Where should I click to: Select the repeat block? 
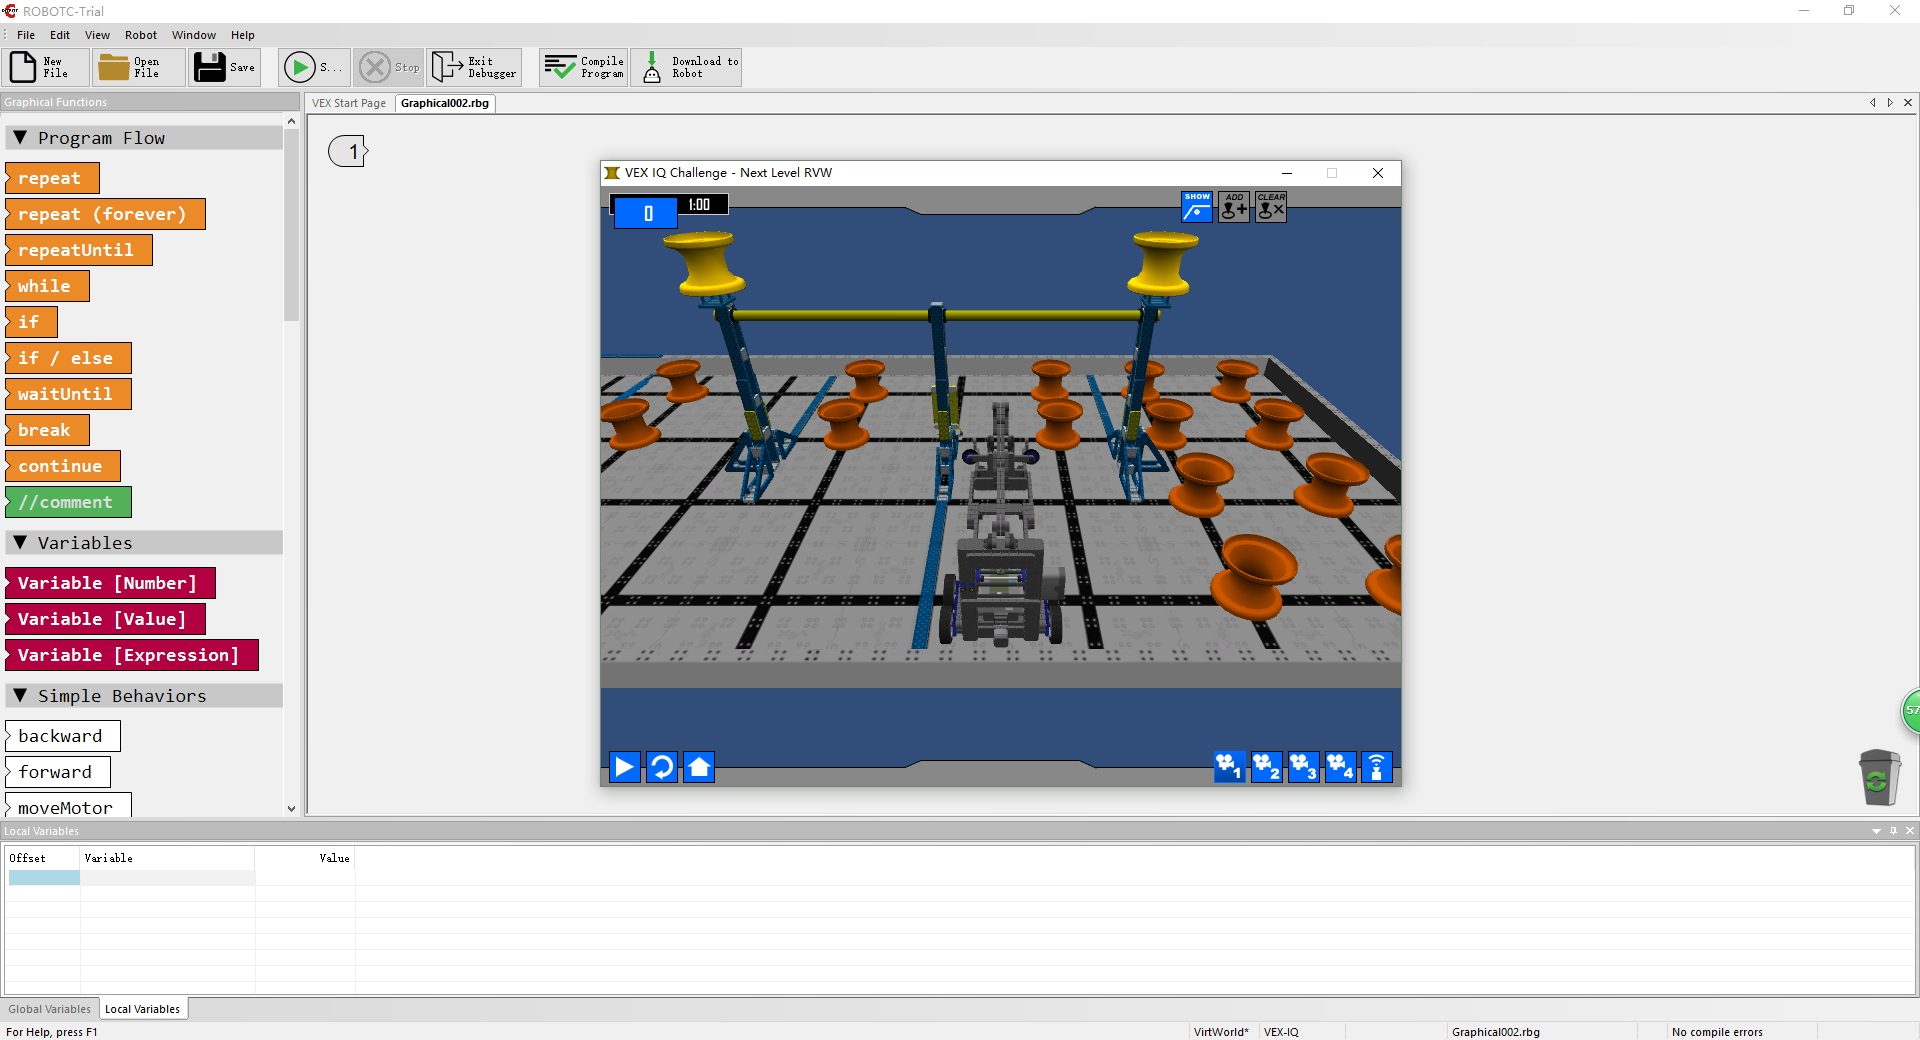click(x=52, y=178)
